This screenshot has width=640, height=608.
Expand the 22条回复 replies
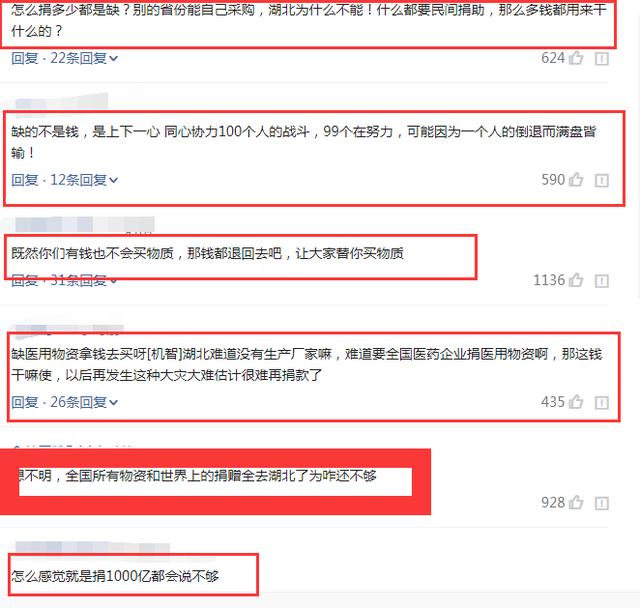pyautogui.click(x=84, y=58)
